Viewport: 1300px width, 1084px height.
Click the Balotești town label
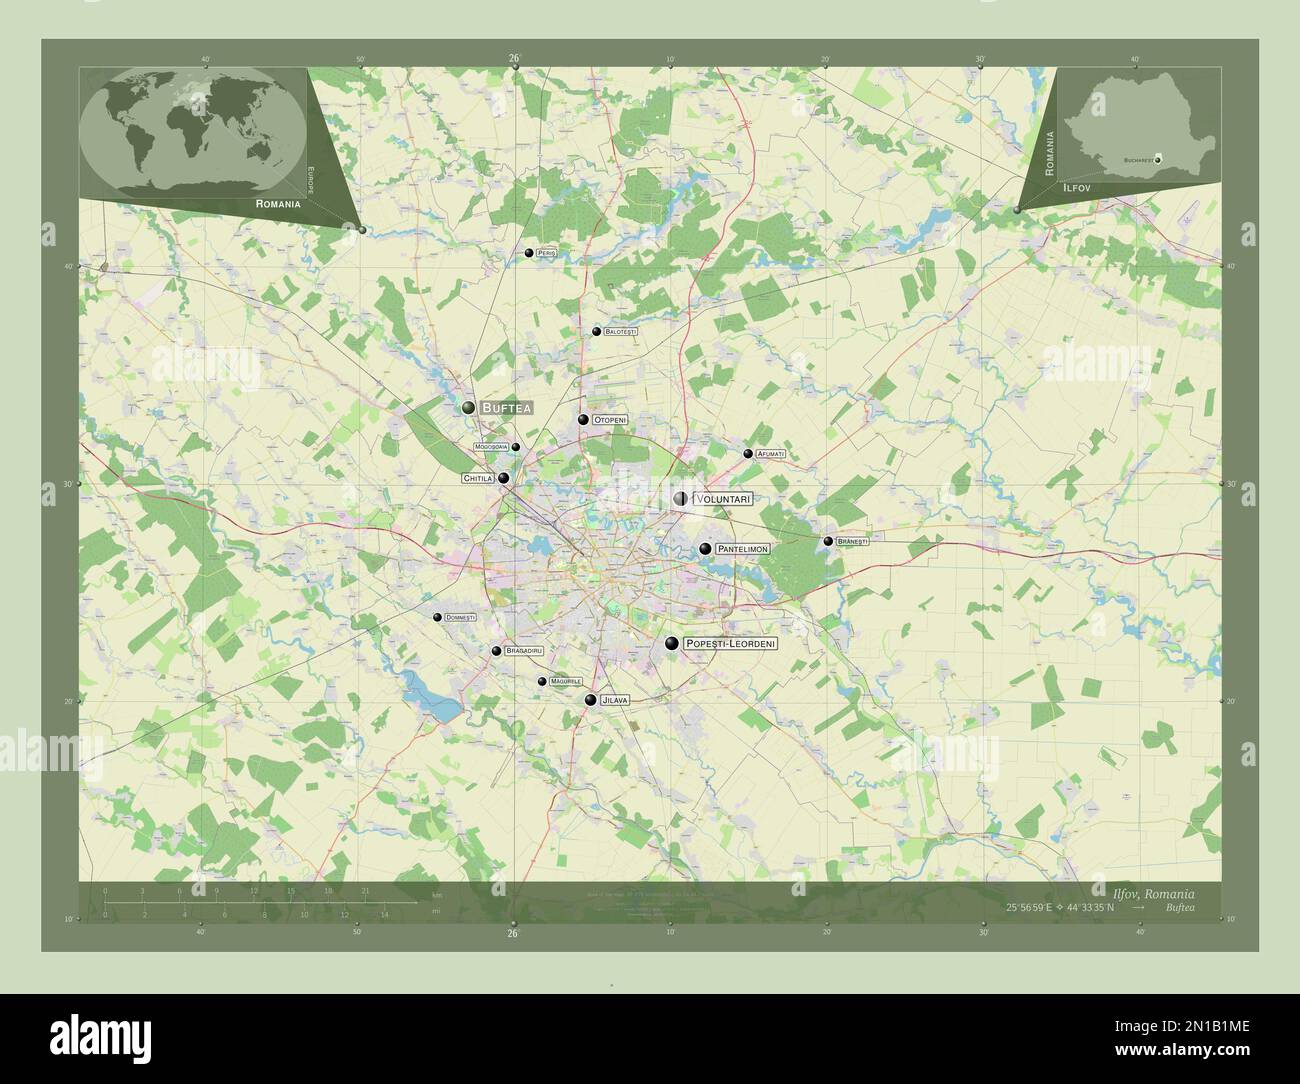[x=620, y=331]
